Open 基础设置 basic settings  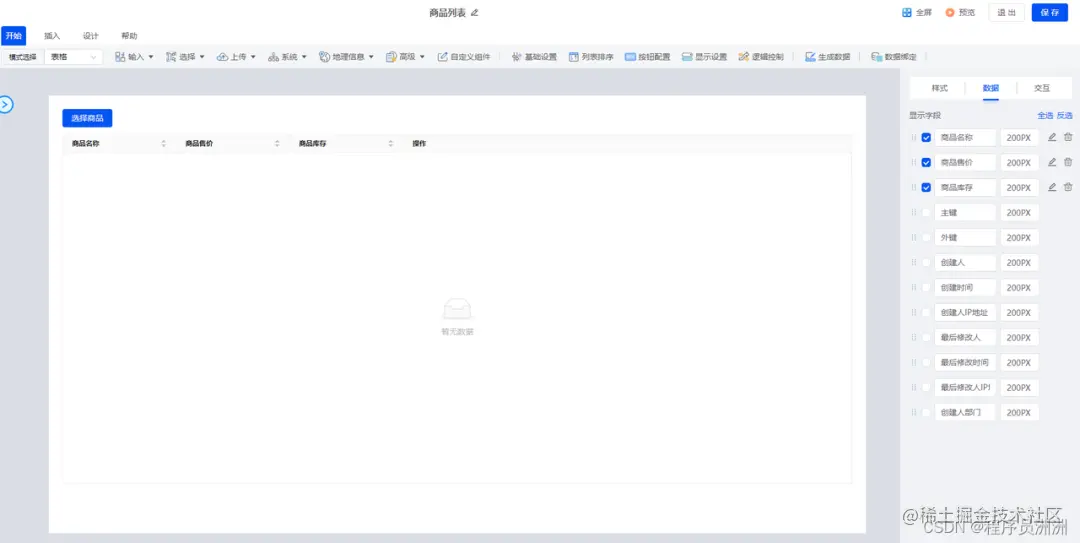[534, 57]
